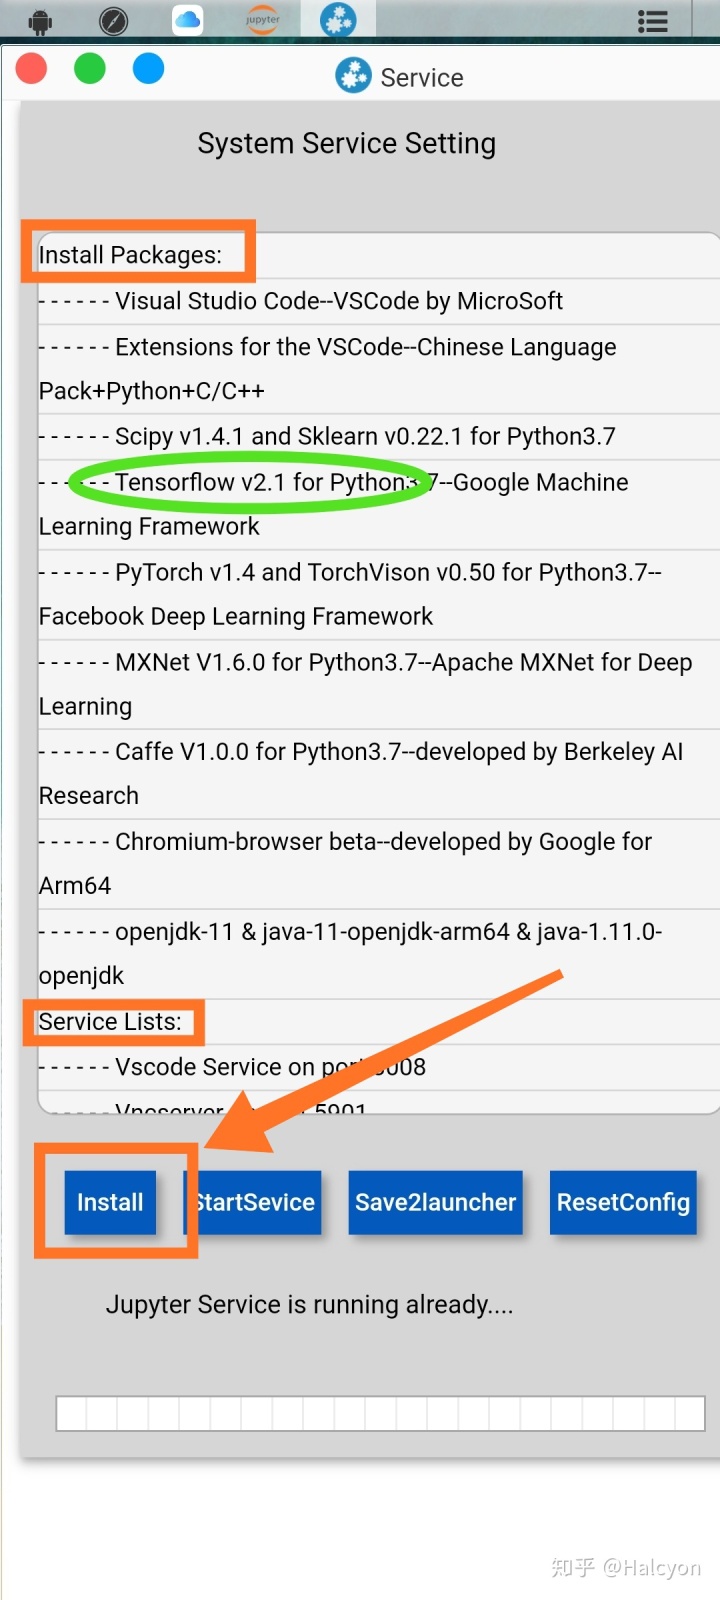Click the StartSevice button
Viewport: 720px width, 1600px height.
pyautogui.click(x=254, y=1202)
